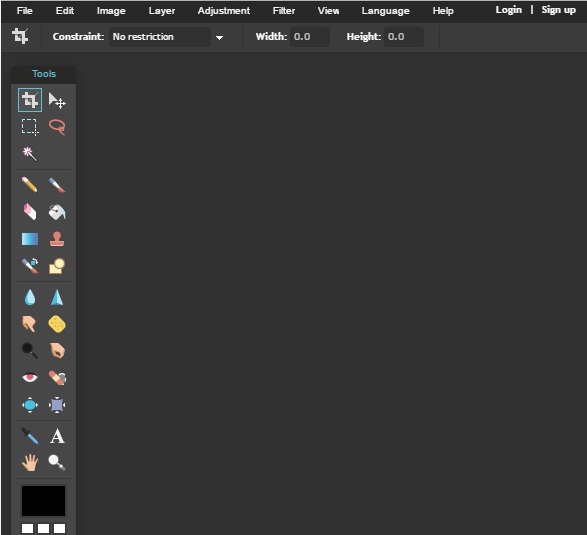587x535 pixels.
Task: Click the Login link
Action: [508, 10]
